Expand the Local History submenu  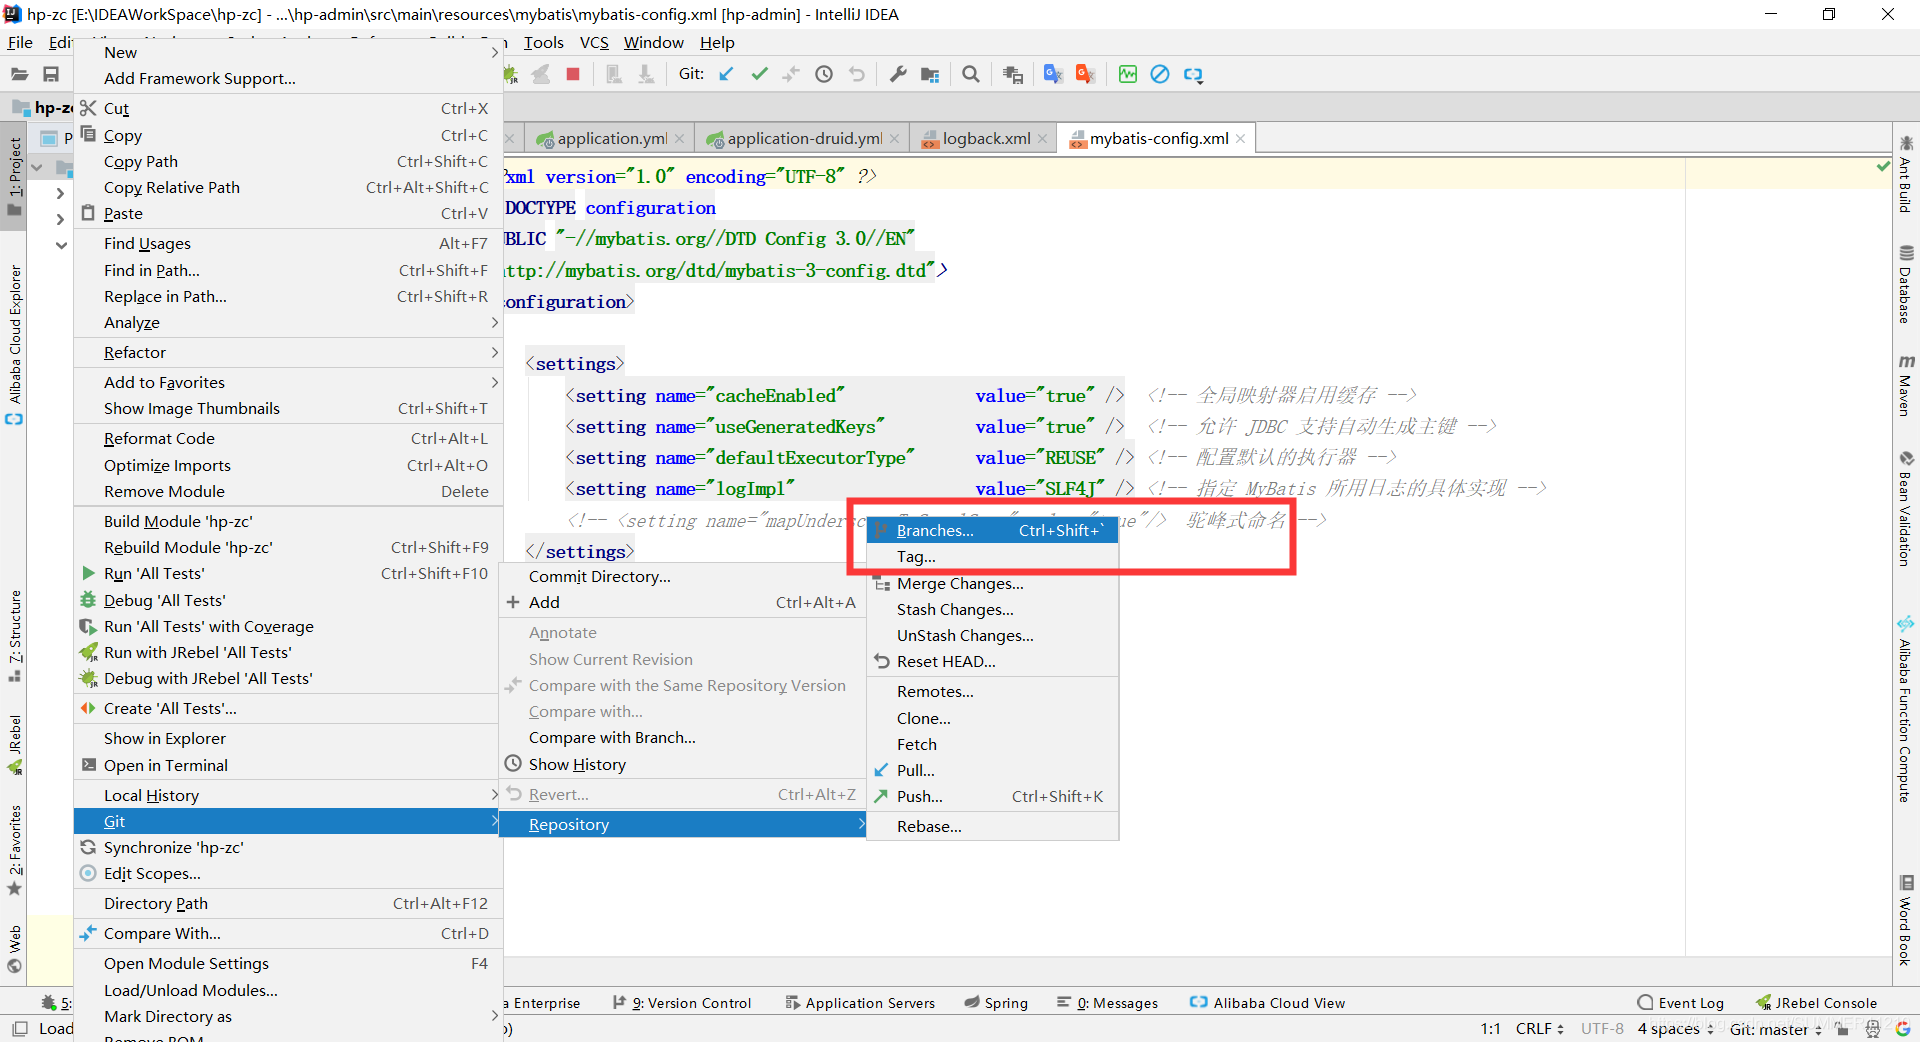tap(288, 795)
